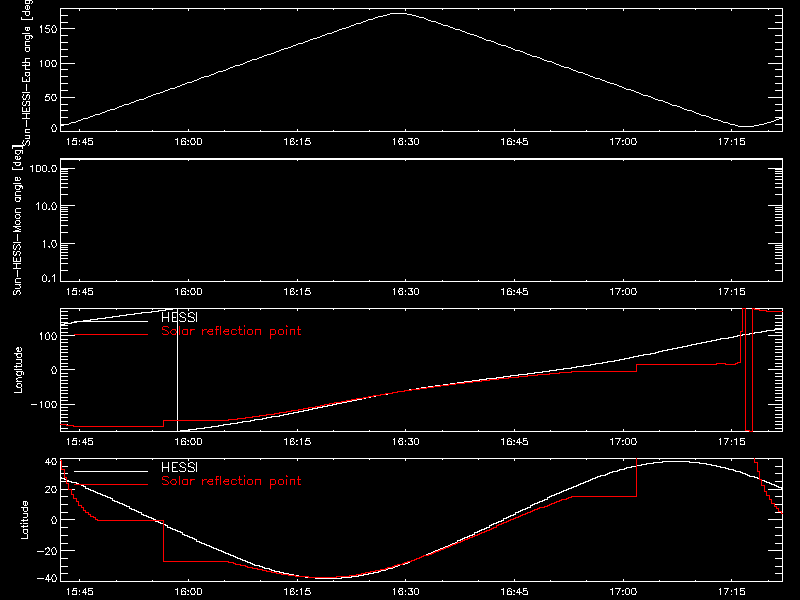Click red legend line sample in Latitude plot

pos(111,485)
